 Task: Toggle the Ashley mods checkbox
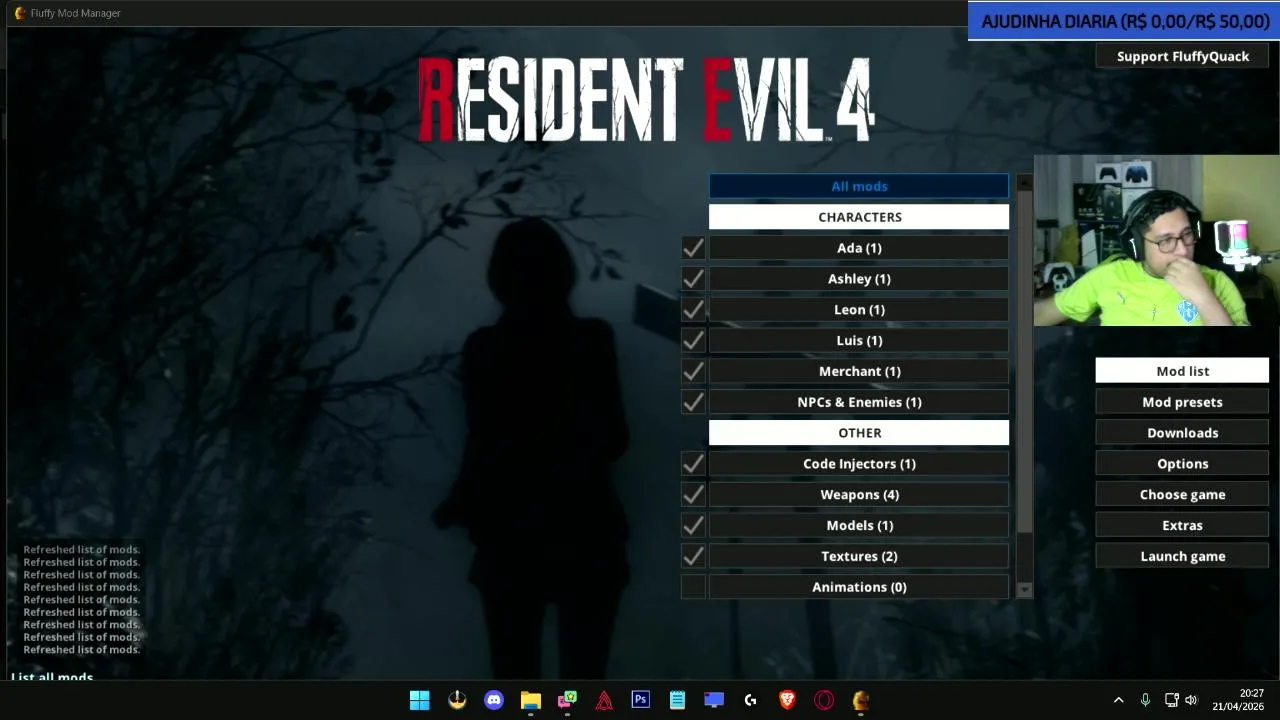point(693,279)
